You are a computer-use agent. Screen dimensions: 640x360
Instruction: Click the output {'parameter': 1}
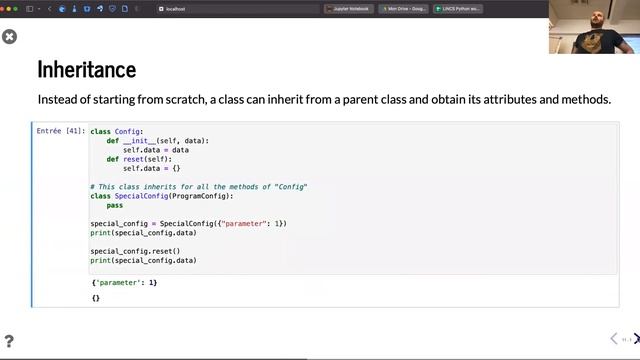click(124, 283)
